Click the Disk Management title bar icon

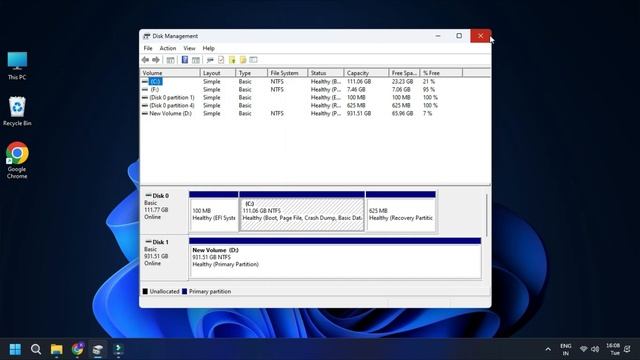point(147,36)
